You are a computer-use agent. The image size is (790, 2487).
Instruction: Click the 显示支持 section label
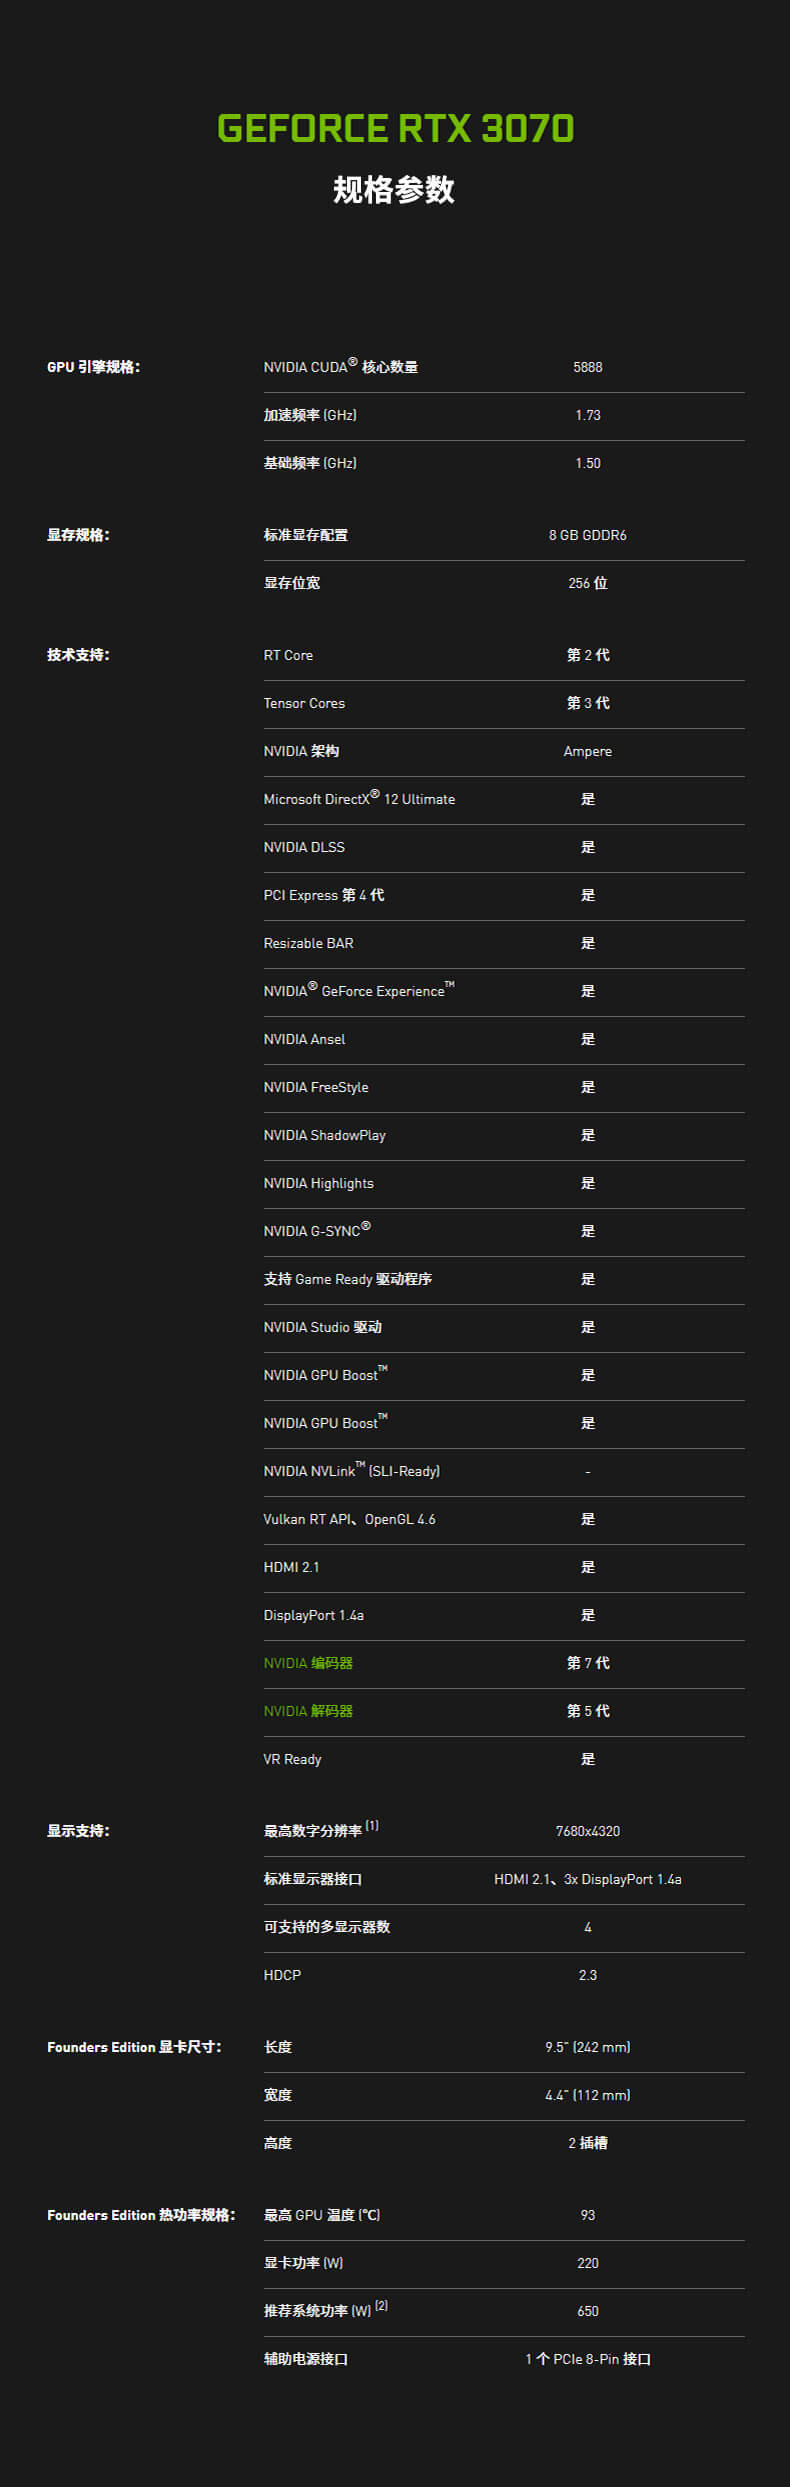click(78, 1831)
